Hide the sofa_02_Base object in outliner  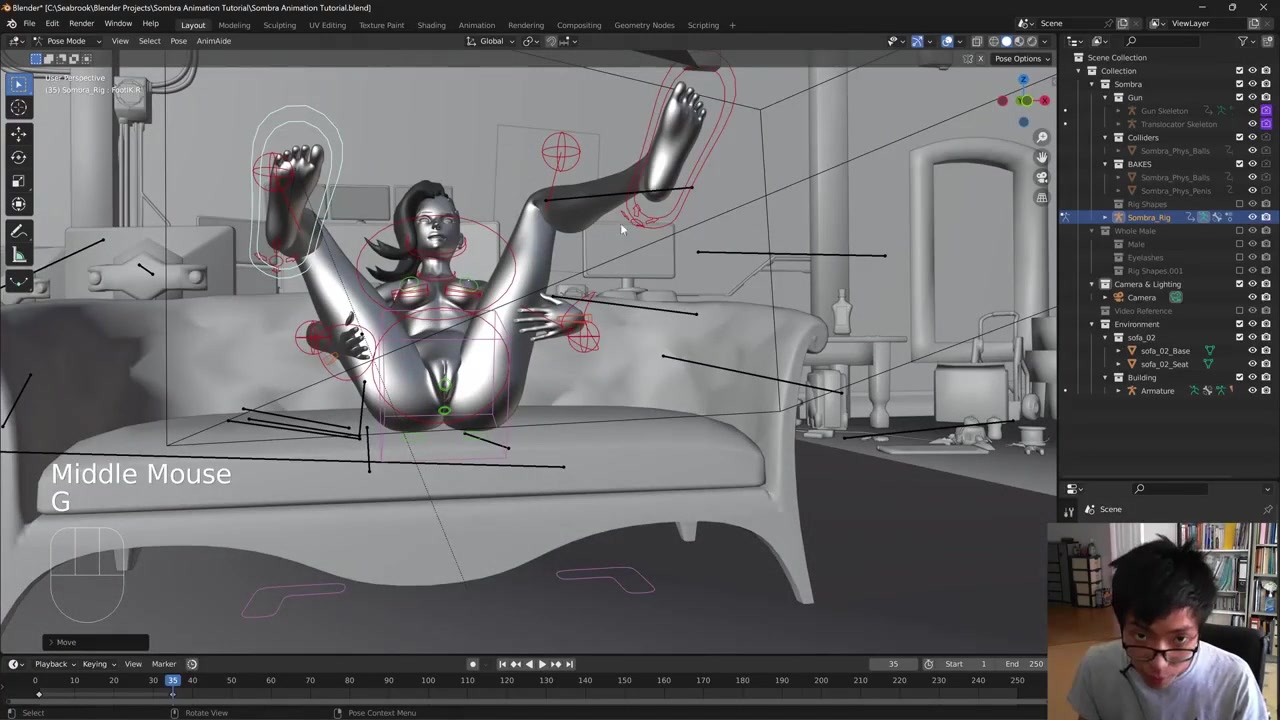coord(1252,351)
